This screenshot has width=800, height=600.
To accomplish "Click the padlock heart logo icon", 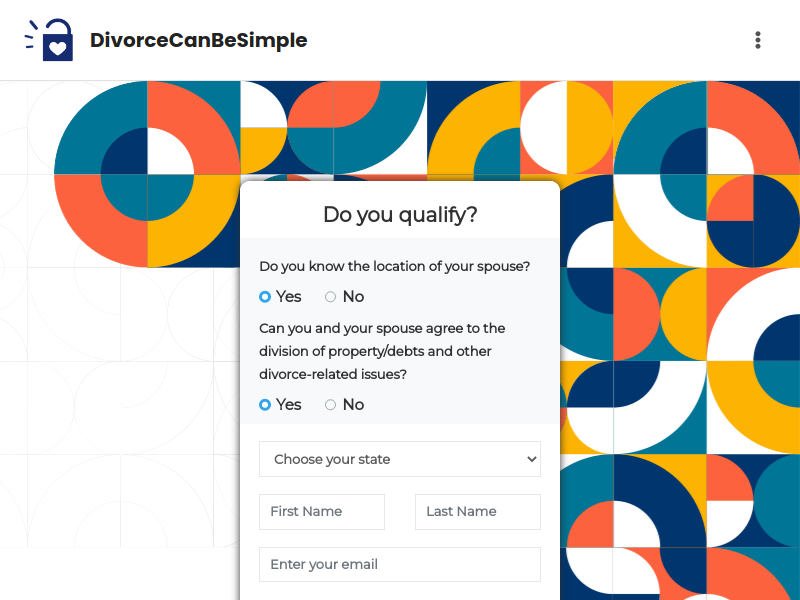I will point(49,40).
